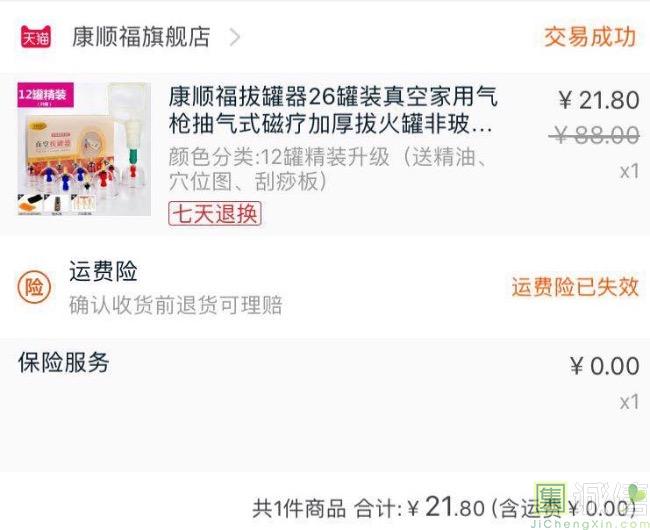This screenshot has width=650, height=530.
Task: Tap the 七天退换 return policy tag
Action: (215, 213)
